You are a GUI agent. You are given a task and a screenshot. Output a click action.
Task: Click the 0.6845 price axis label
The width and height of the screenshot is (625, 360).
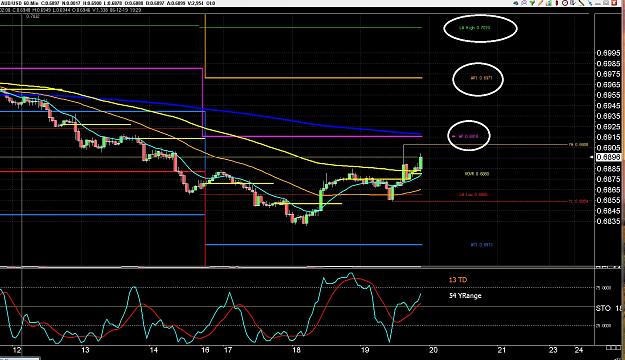(608, 211)
